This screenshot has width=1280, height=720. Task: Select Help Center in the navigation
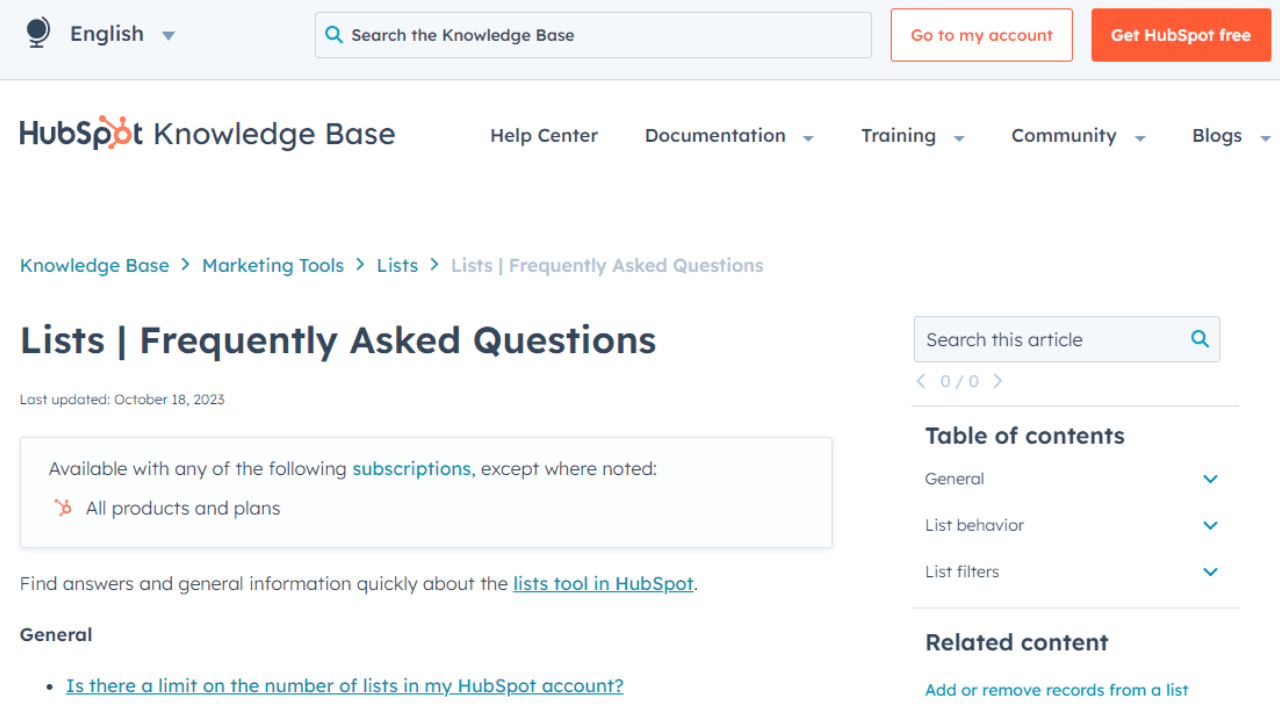[x=543, y=135]
